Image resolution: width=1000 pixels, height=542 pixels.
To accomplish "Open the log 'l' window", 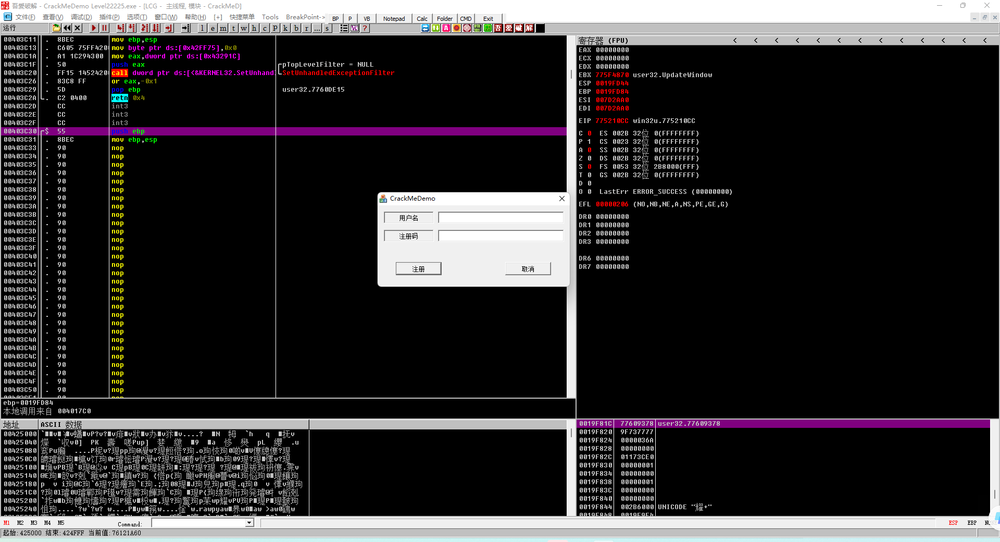I will [x=203, y=28].
